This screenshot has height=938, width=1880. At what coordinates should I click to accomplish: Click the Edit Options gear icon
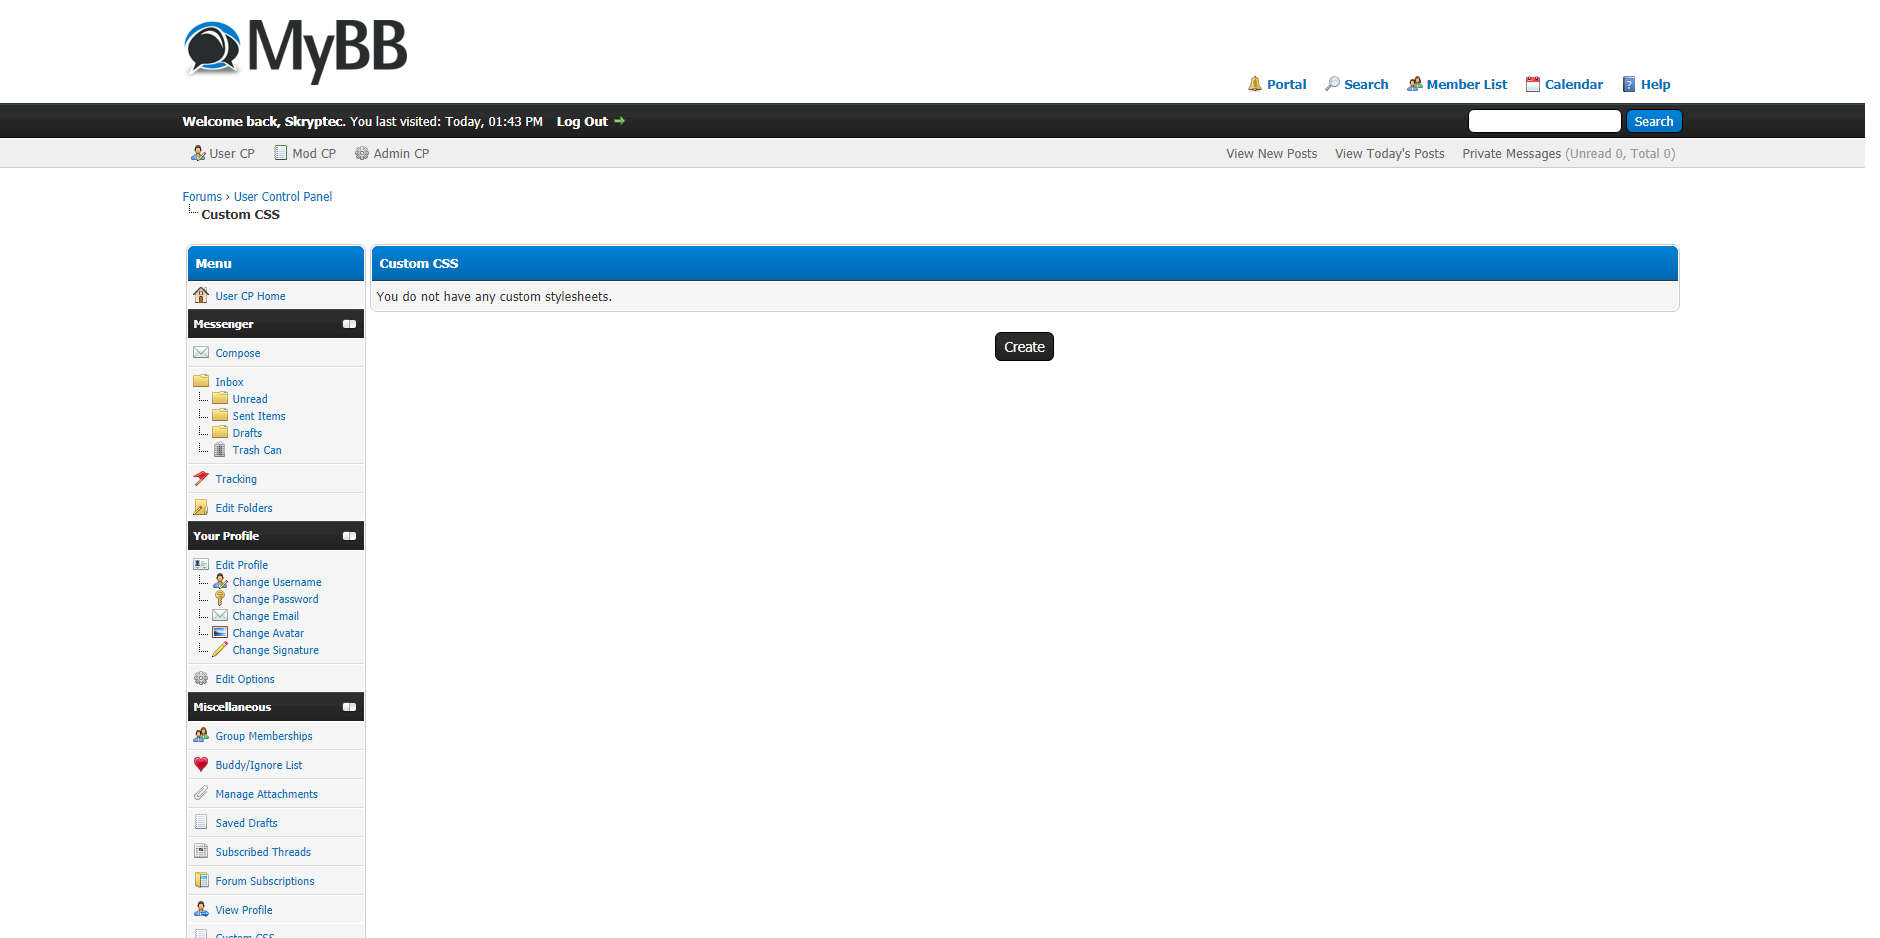pos(201,678)
